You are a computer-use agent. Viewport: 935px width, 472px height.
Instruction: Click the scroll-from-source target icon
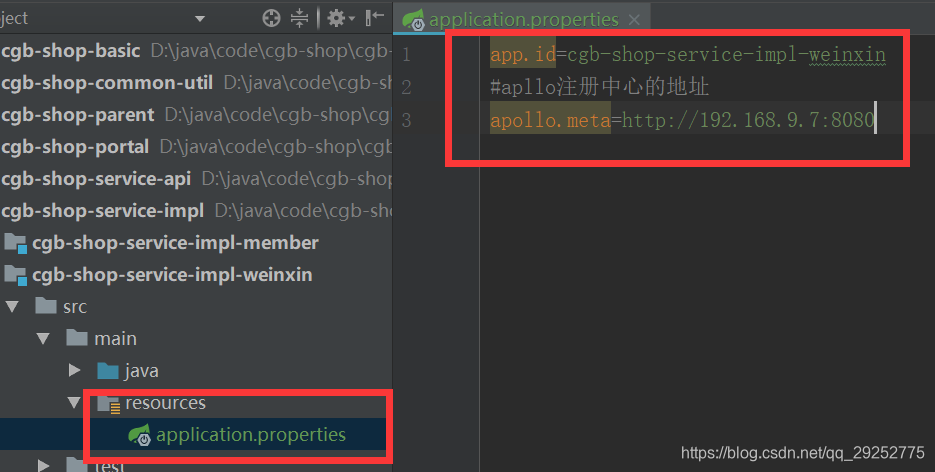click(271, 18)
